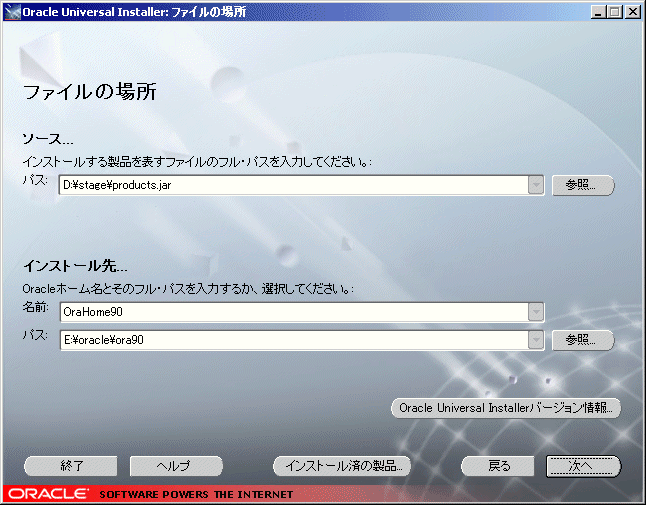Show インストール済の製品 installed products
Screen dimensions: 646x505
(342, 466)
